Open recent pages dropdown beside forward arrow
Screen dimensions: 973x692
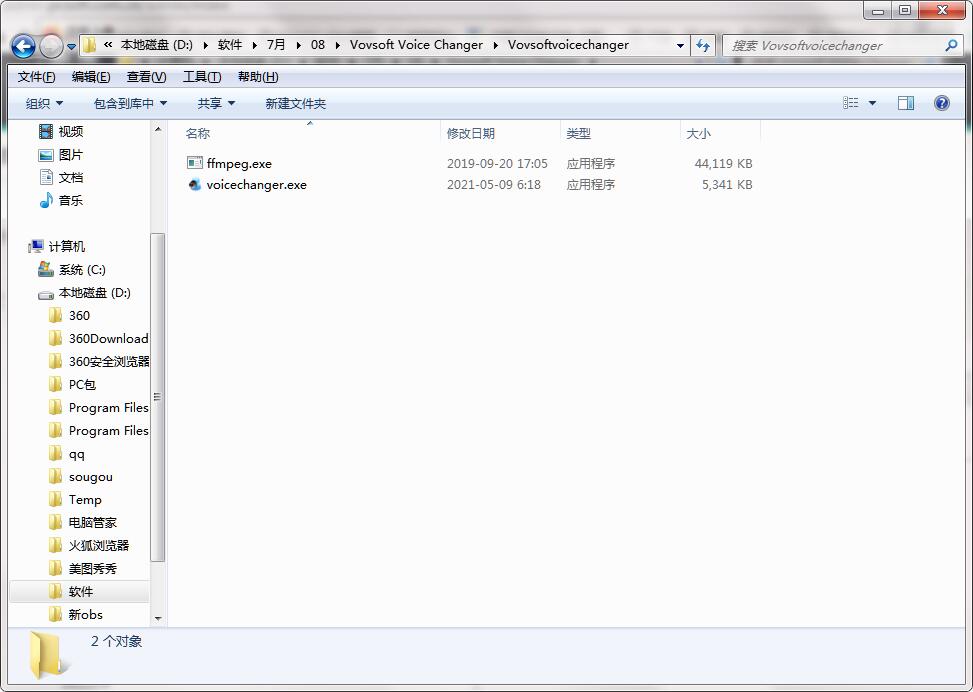click(x=71, y=47)
